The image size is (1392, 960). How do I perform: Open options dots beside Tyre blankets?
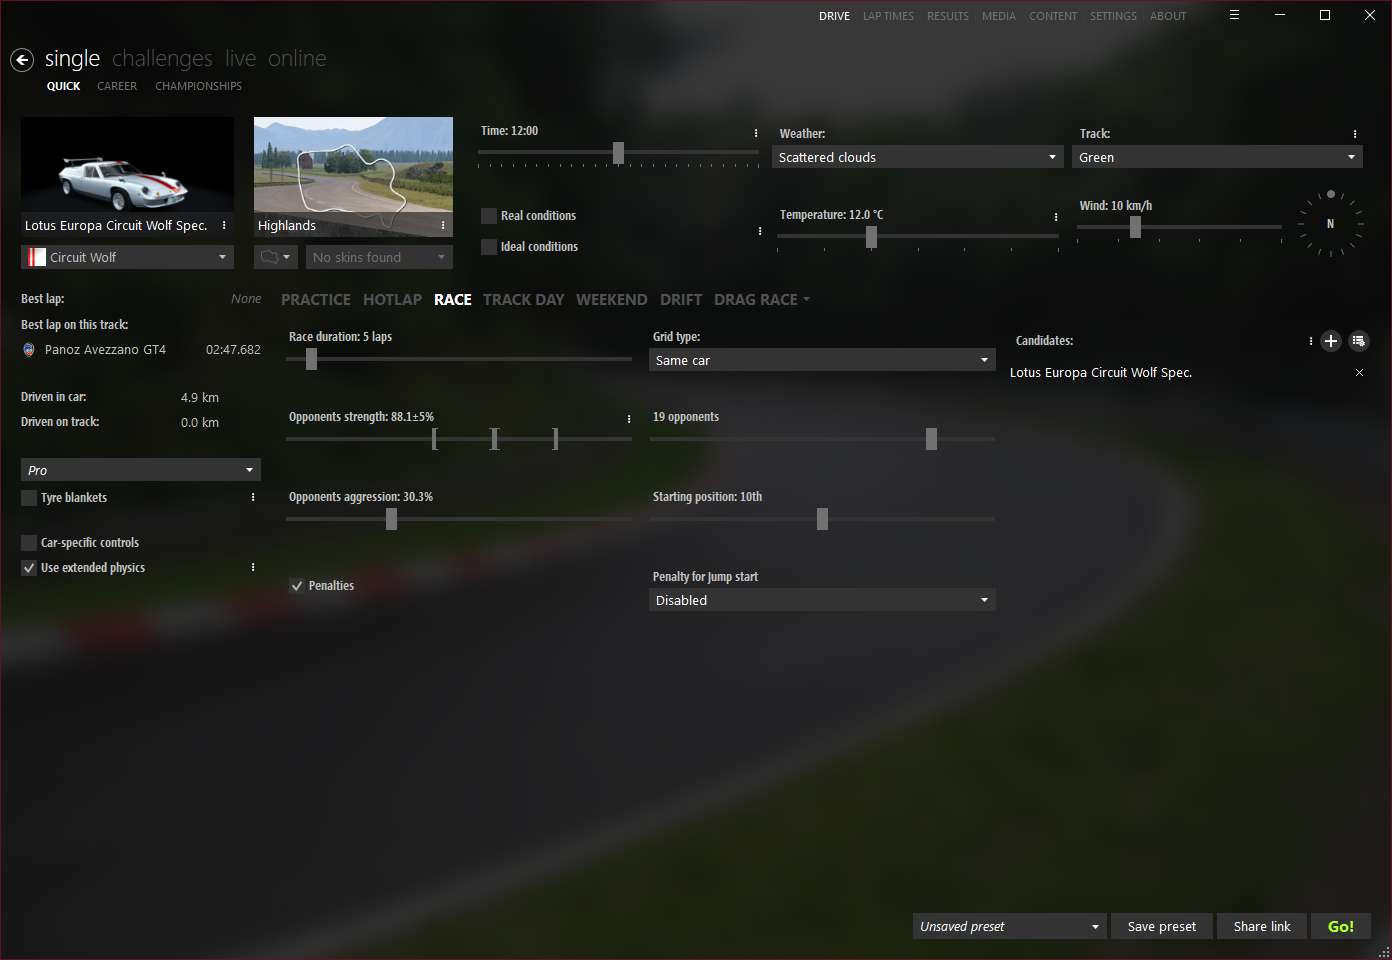(253, 497)
